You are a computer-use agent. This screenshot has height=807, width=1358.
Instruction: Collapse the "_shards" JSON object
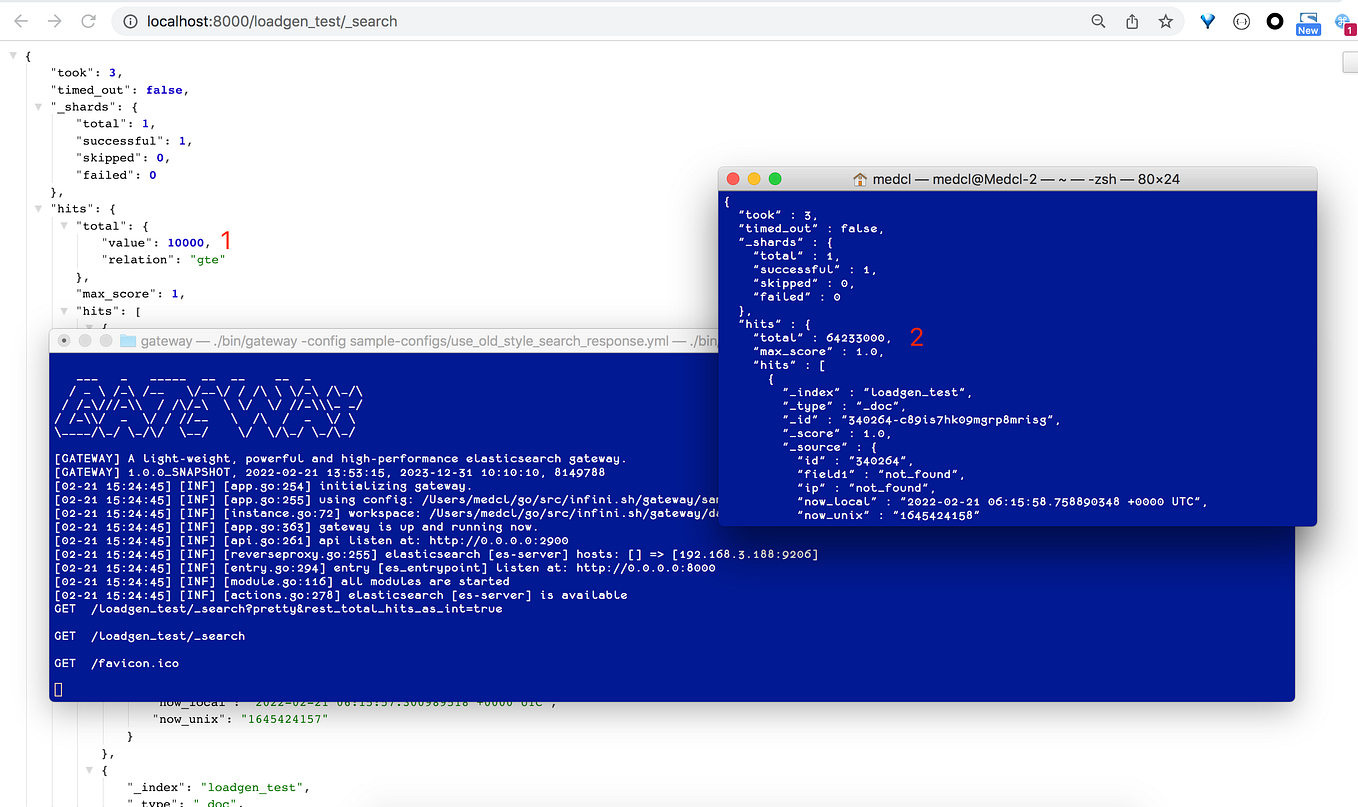(x=38, y=106)
